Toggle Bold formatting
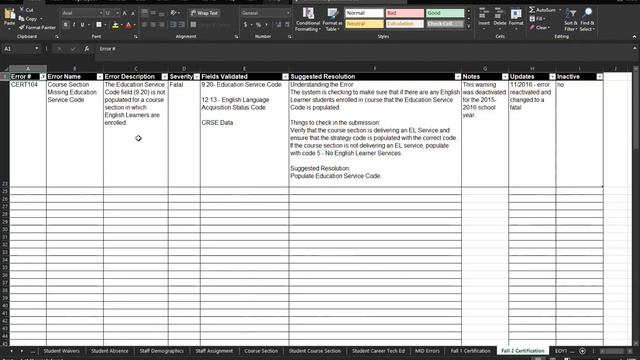The image size is (640, 360). coord(65,25)
